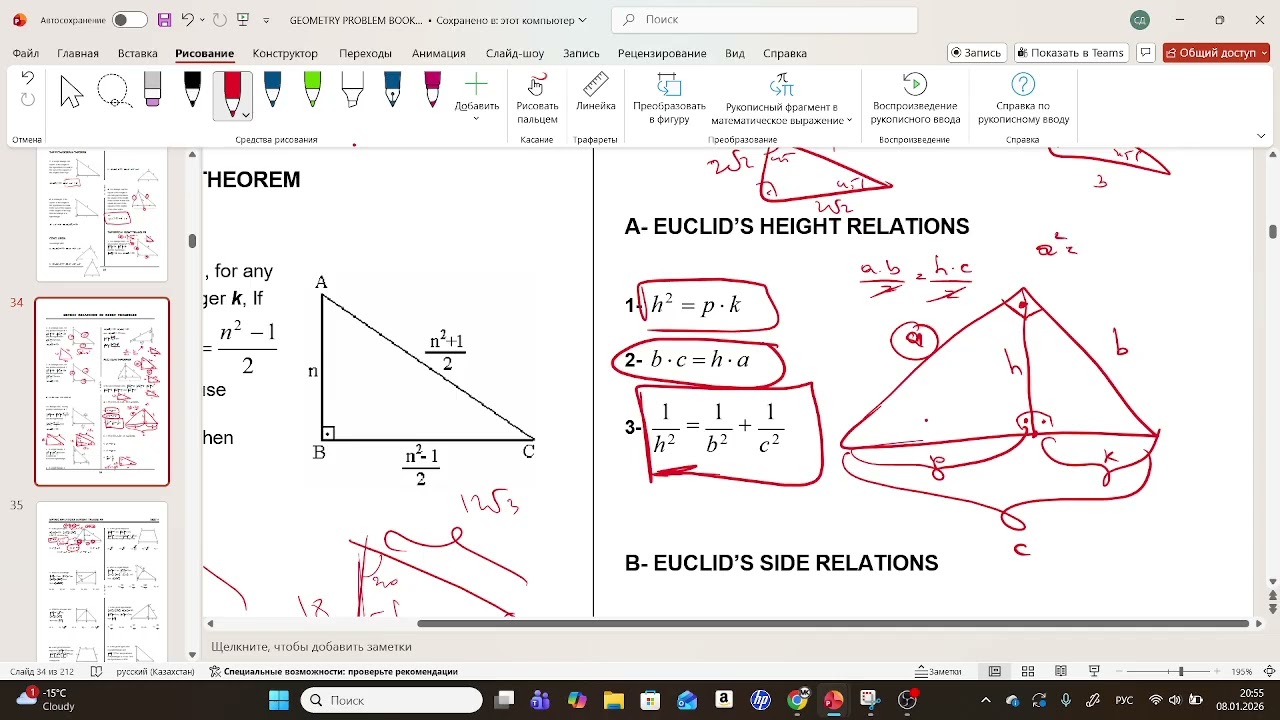The image size is (1280, 720).
Task: Open the Файл menu
Action: 26,53
